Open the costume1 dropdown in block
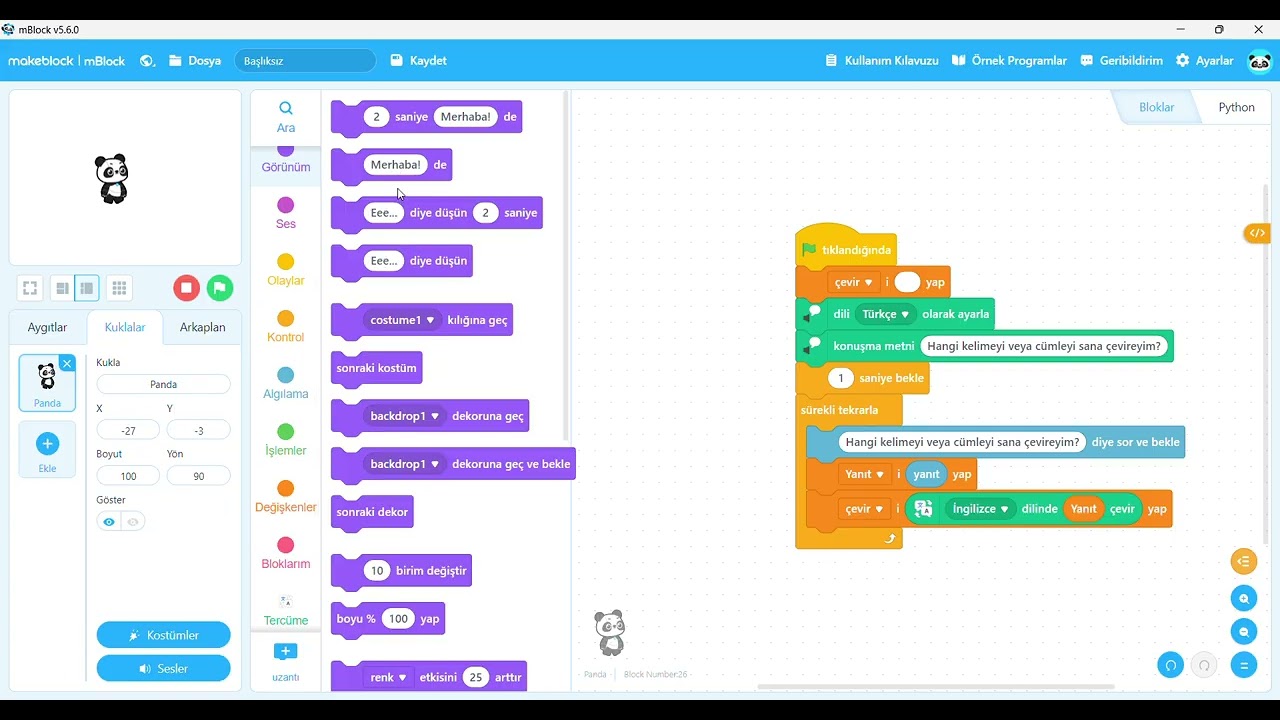The image size is (1280, 720). coord(403,320)
